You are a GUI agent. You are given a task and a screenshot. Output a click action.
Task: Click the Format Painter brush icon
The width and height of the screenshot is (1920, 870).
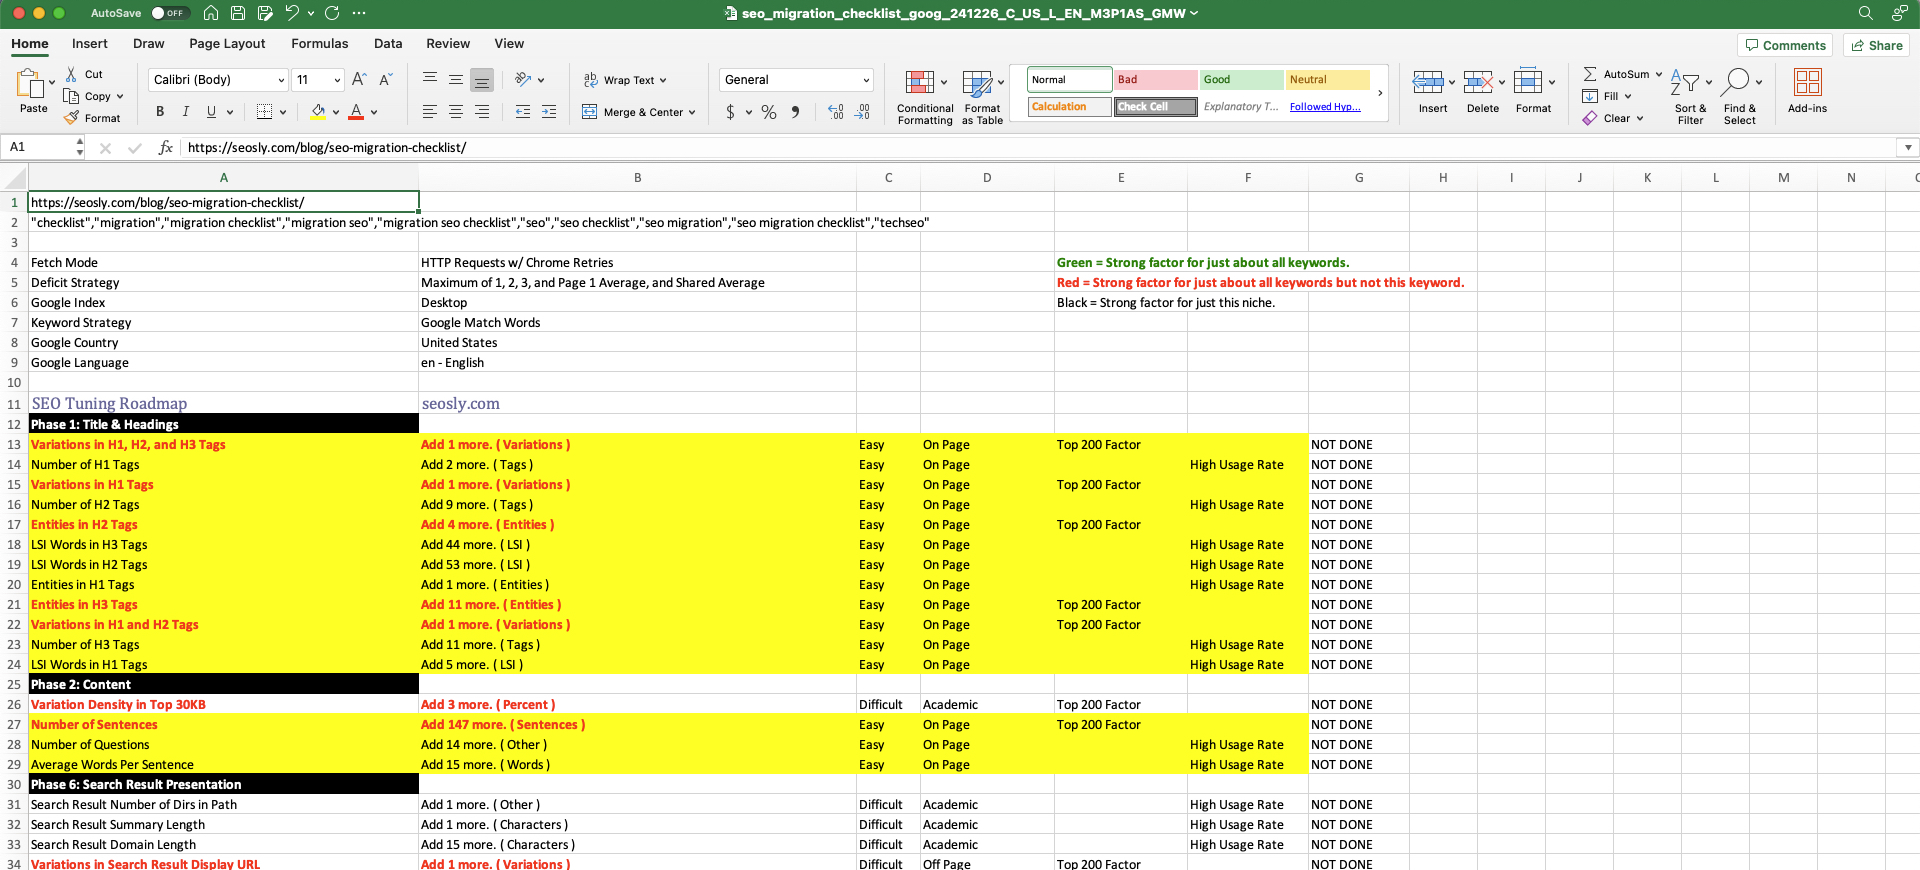72,118
